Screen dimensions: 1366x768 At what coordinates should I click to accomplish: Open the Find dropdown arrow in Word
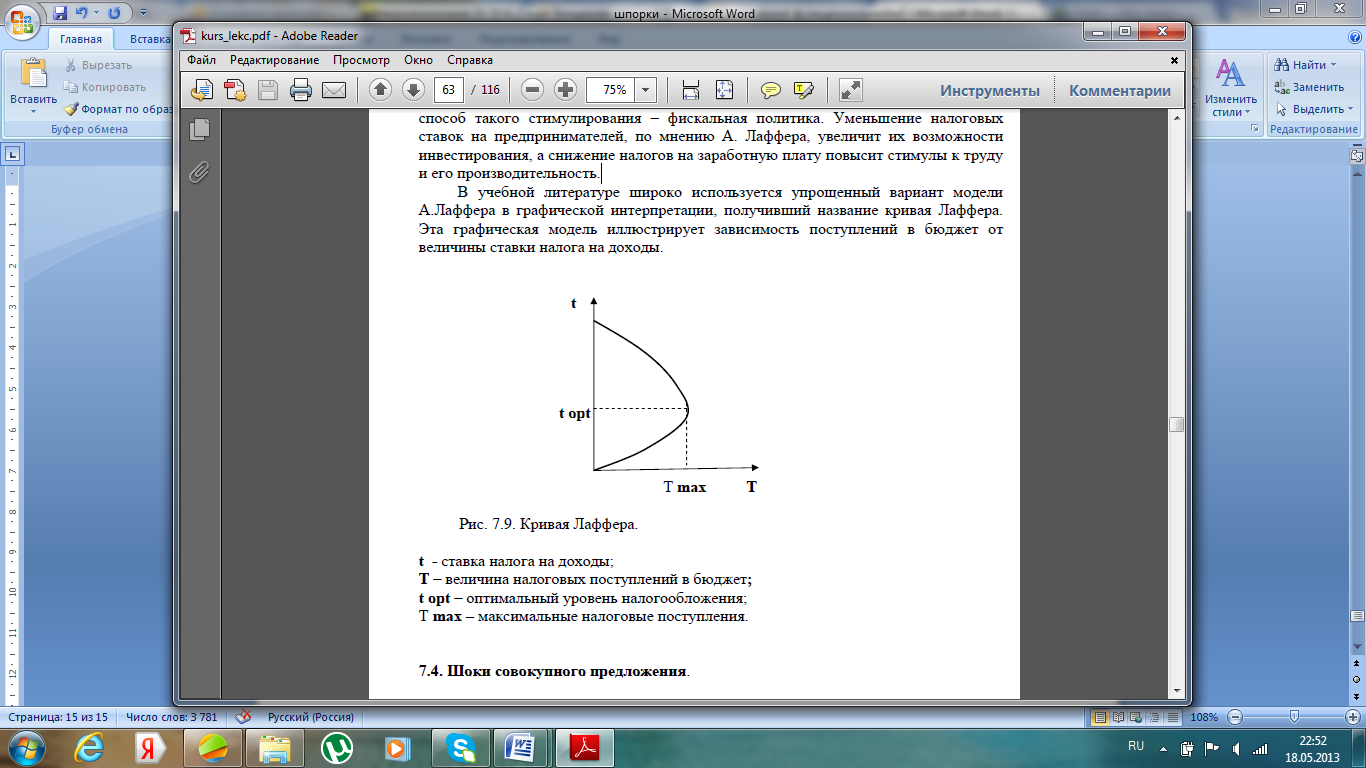pos(1333,65)
